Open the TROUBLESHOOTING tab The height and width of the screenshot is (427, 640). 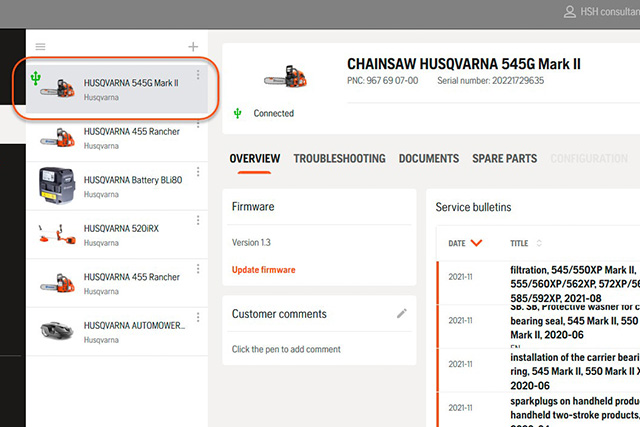340,158
